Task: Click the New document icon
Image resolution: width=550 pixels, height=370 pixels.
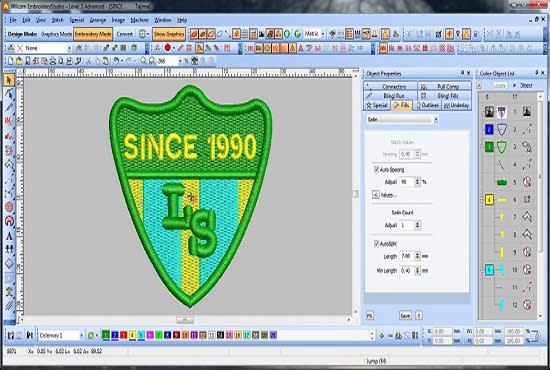Action: point(11,61)
